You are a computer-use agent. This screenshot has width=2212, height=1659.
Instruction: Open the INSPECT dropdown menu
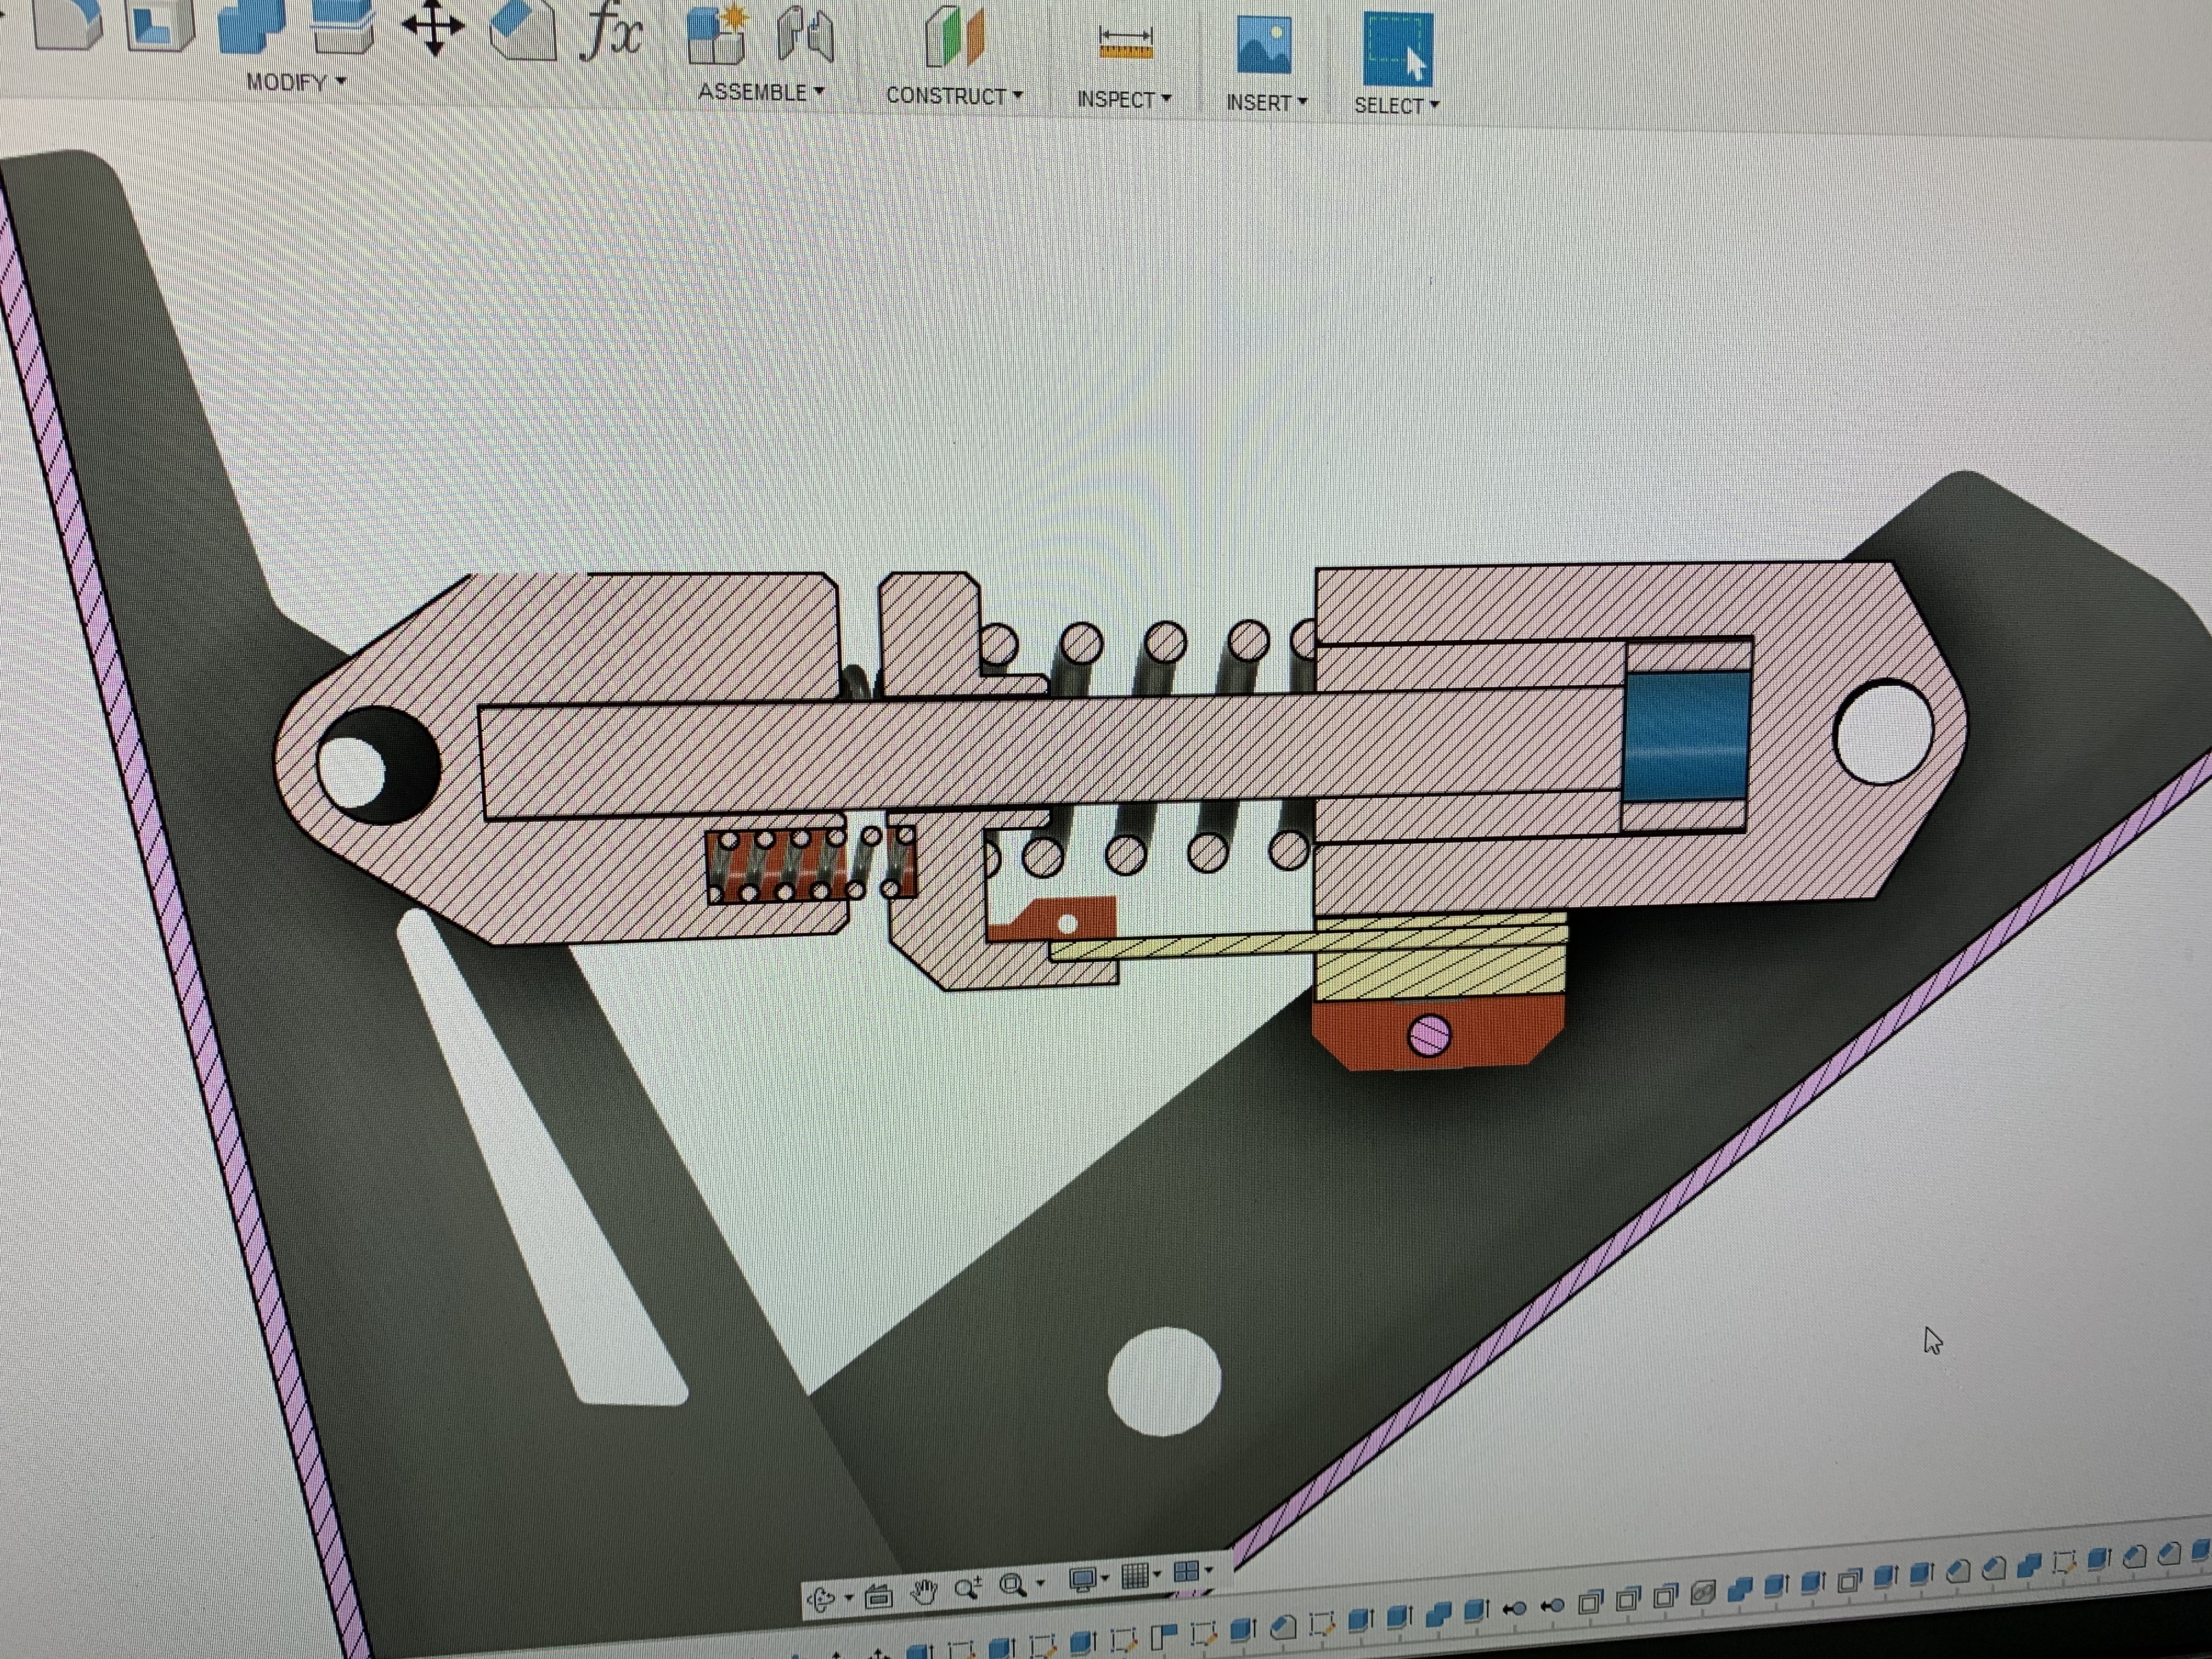click(x=1124, y=100)
